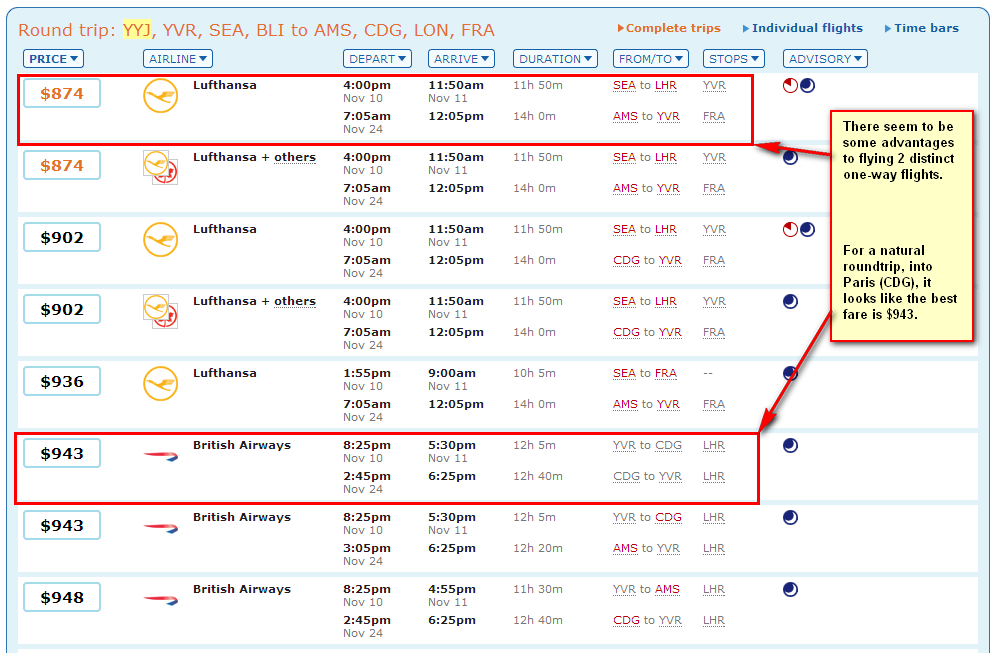Select the $902 Lufthansa-only fare button

(62, 237)
